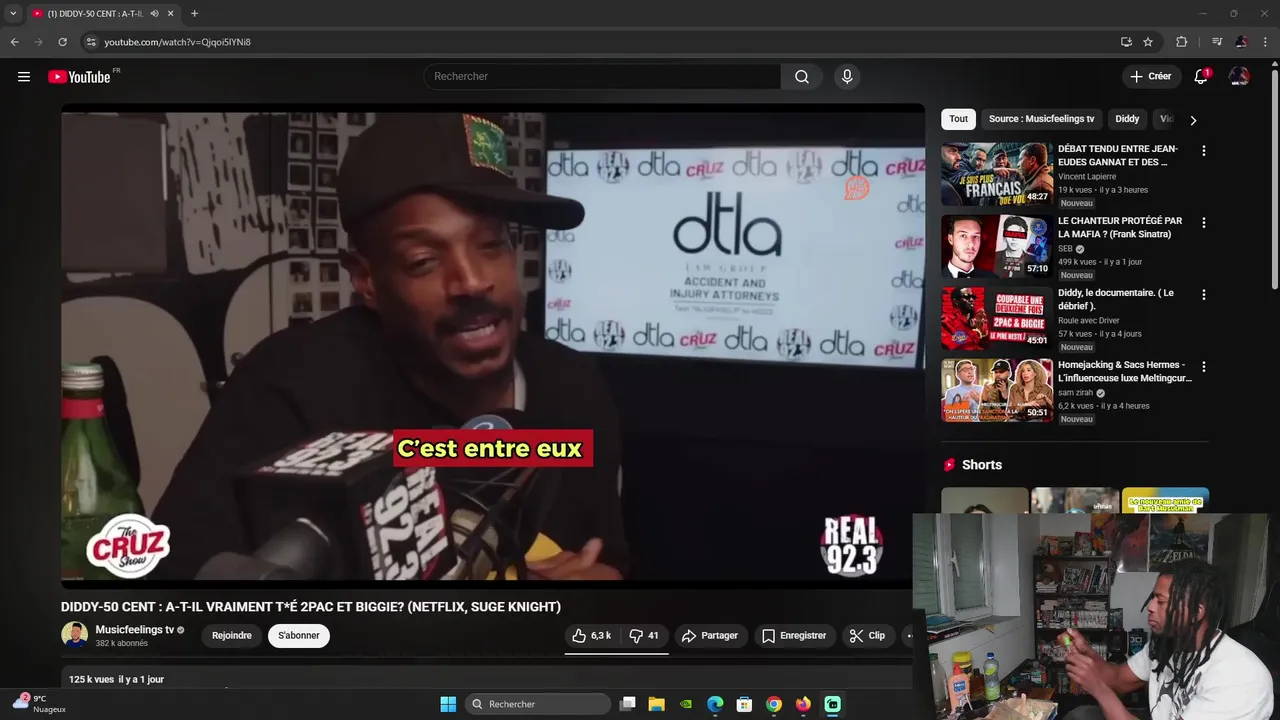This screenshot has width=1280, height=720.
Task: Open options for the Vincent Lapierre video
Action: pos(1203,151)
